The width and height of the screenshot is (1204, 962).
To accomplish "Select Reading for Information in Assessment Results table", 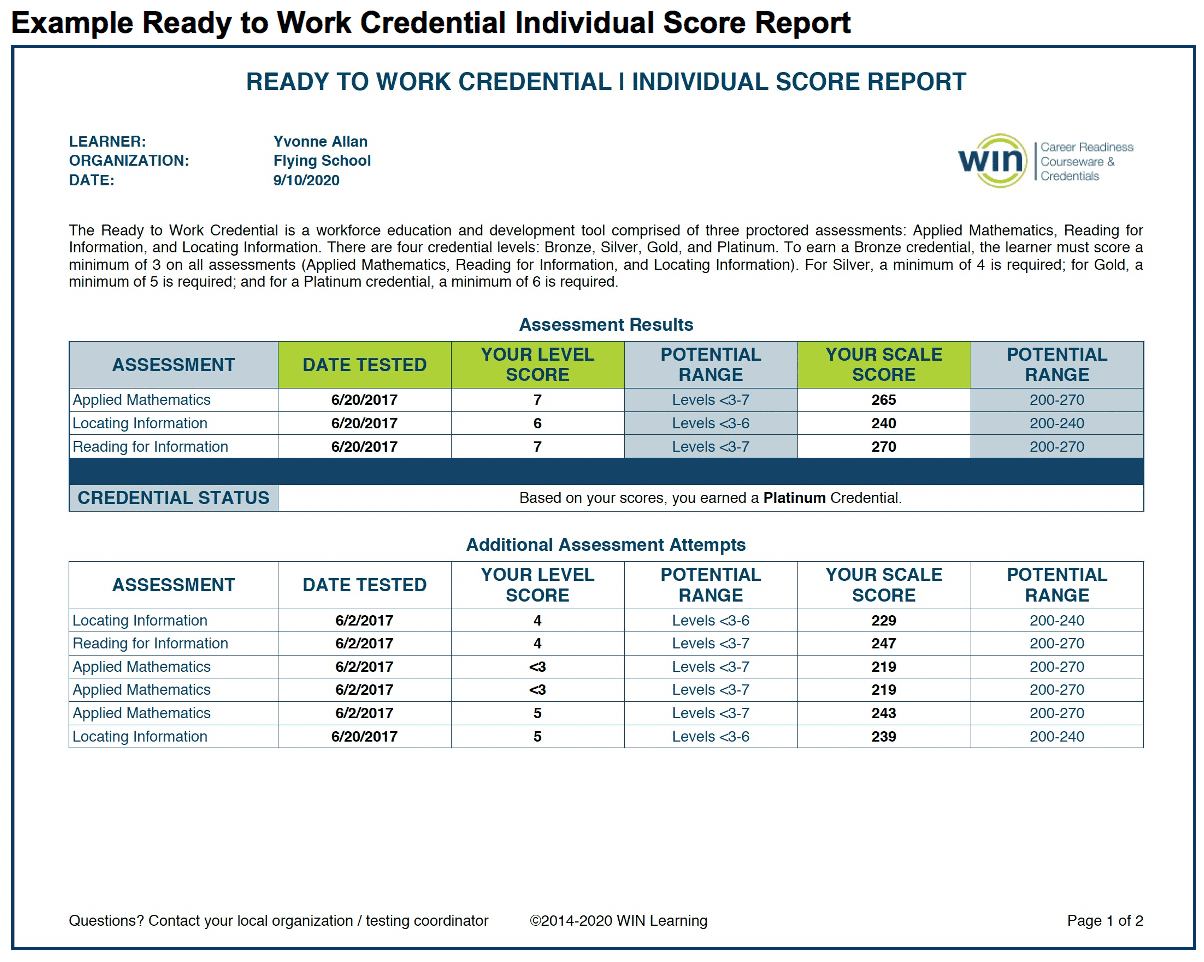I will [x=150, y=447].
